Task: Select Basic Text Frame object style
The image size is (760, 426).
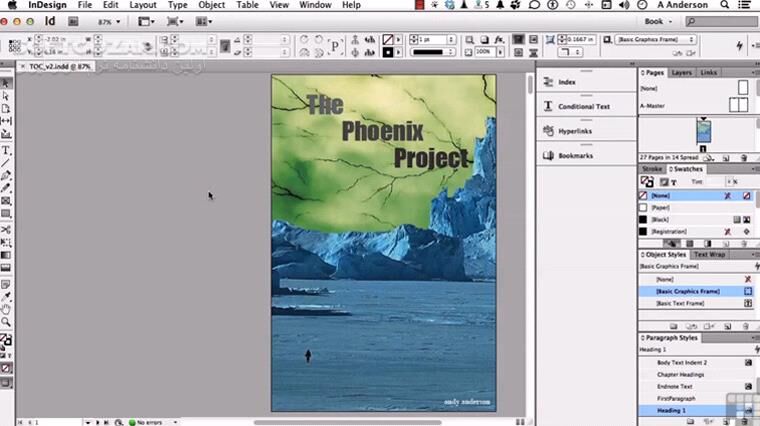Action: [680, 303]
